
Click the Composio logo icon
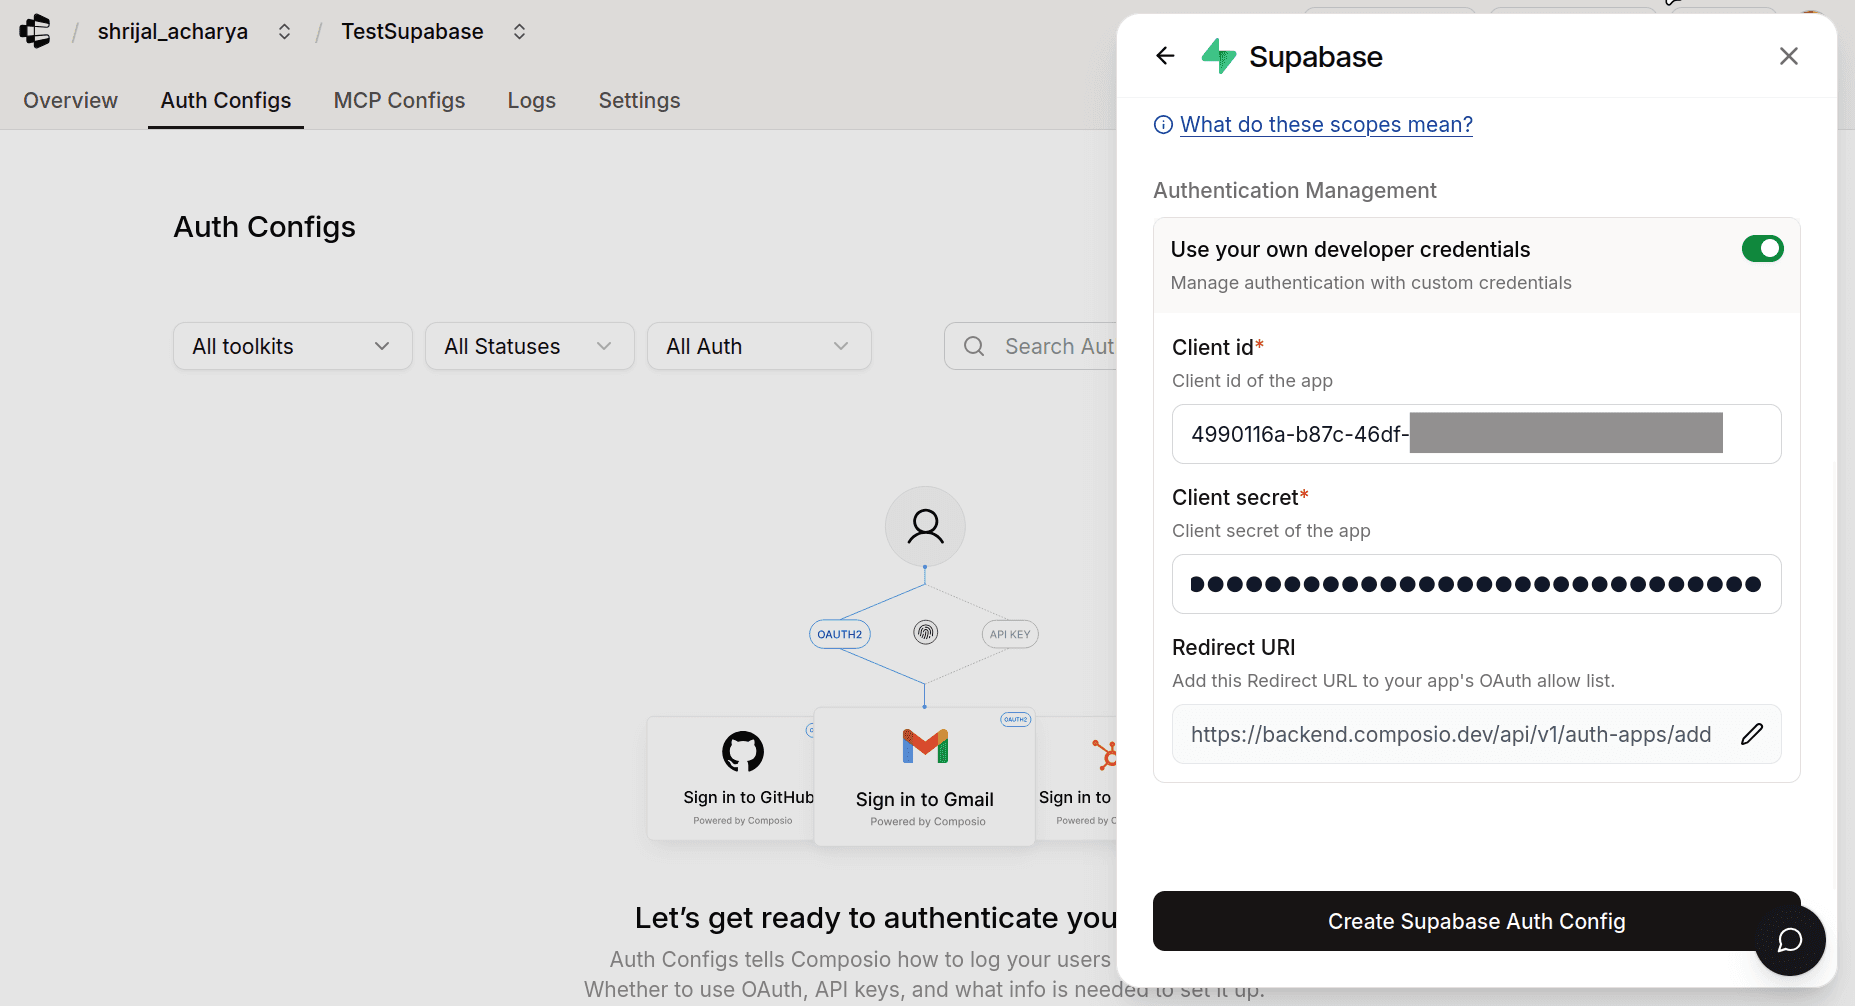point(35,31)
